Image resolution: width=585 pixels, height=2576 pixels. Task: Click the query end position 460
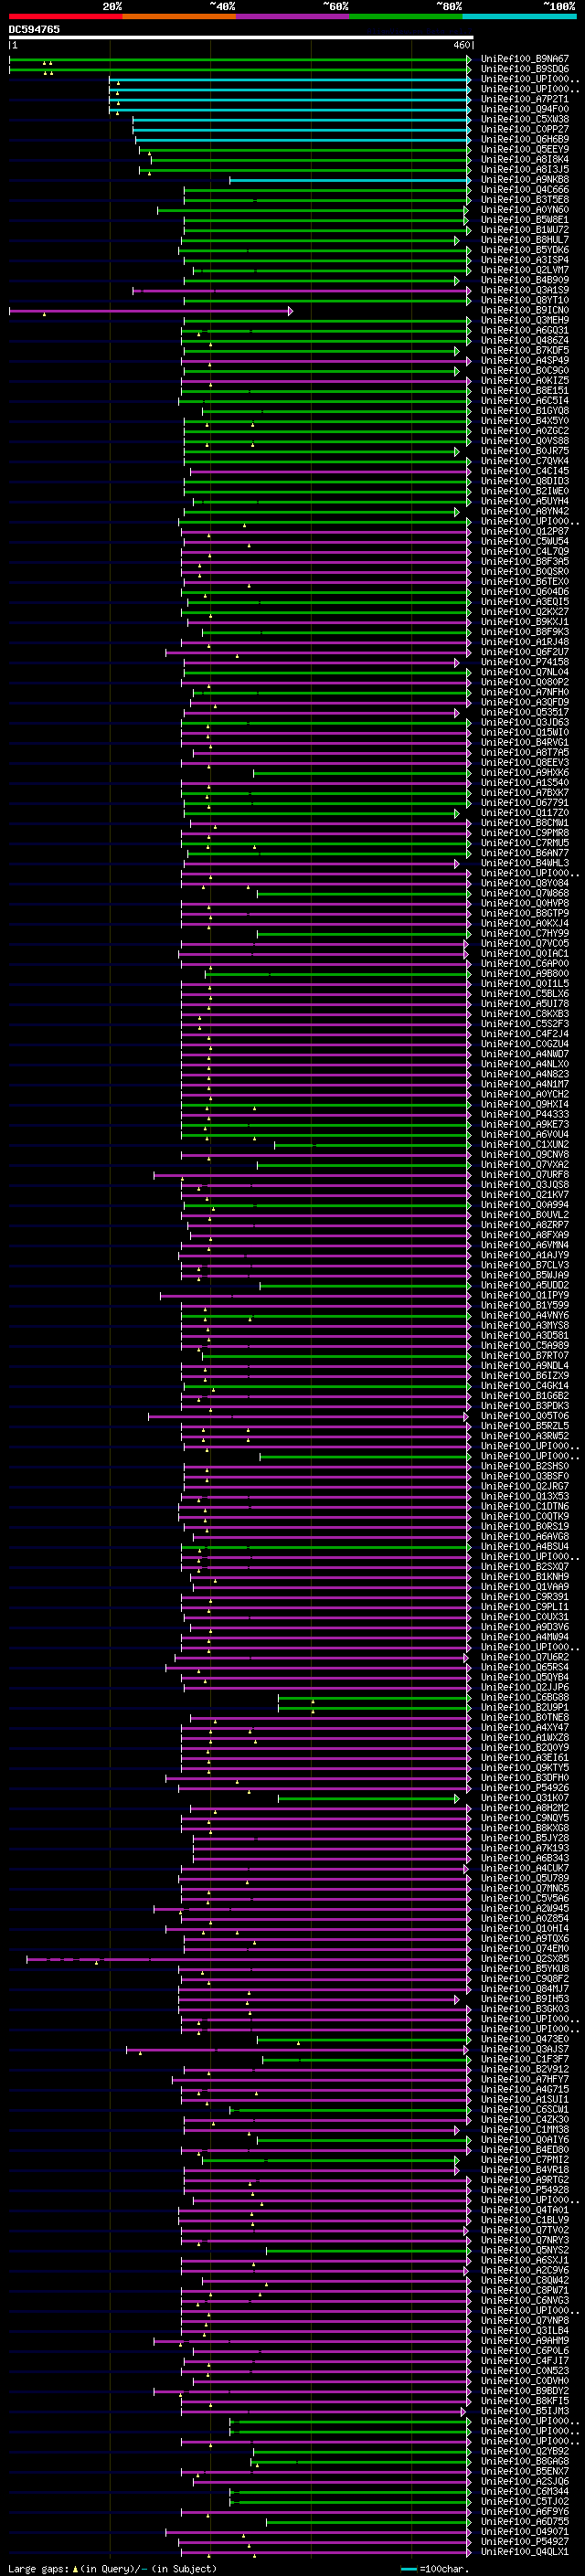(x=461, y=45)
